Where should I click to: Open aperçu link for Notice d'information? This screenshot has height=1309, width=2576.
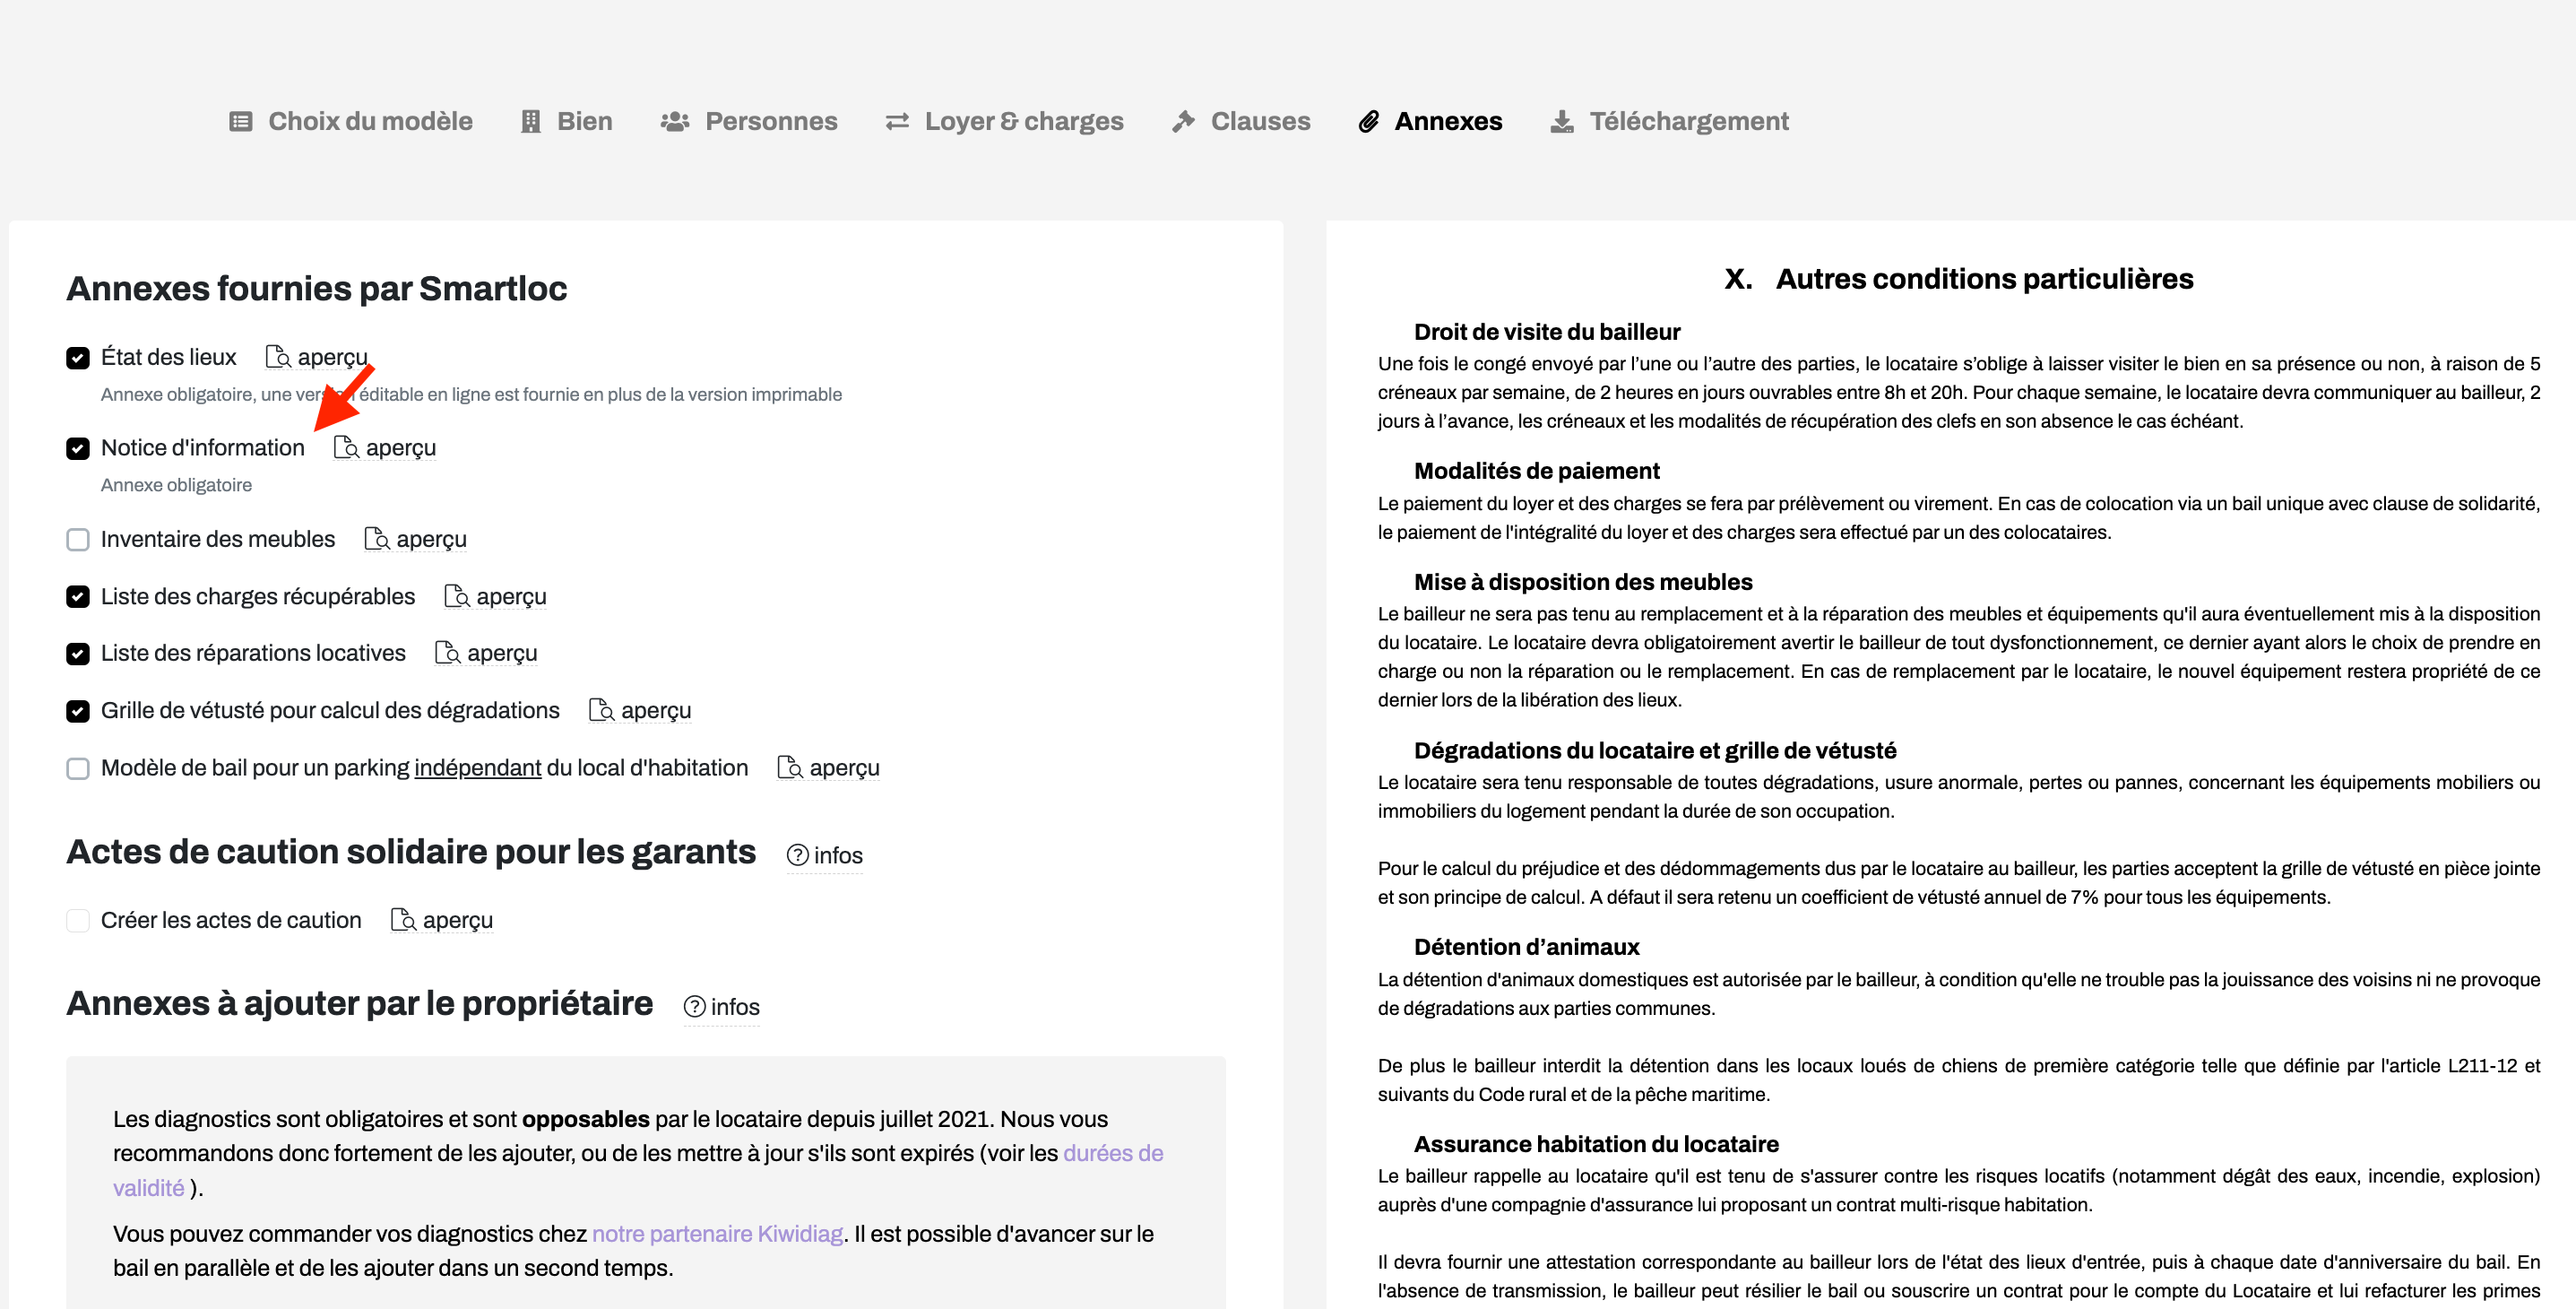click(x=400, y=447)
